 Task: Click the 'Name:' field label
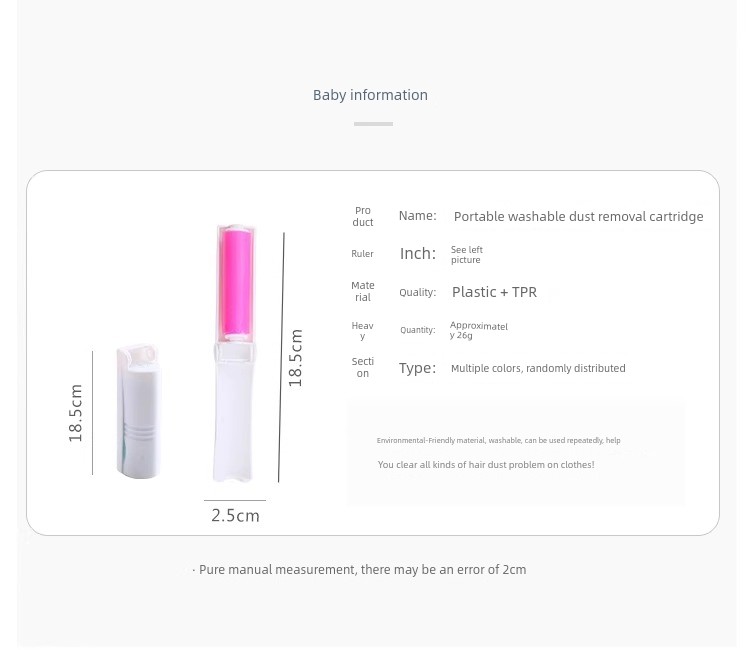tap(418, 216)
